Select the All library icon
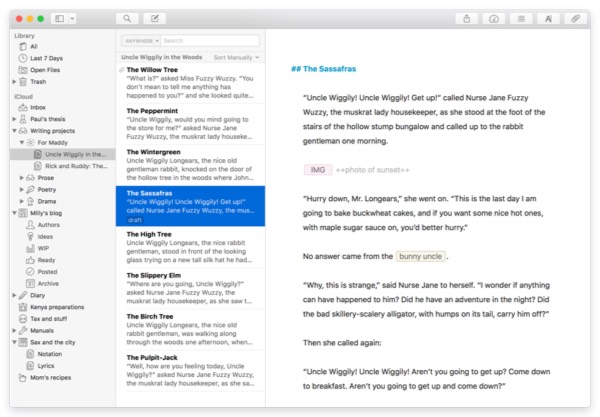 point(23,46)
